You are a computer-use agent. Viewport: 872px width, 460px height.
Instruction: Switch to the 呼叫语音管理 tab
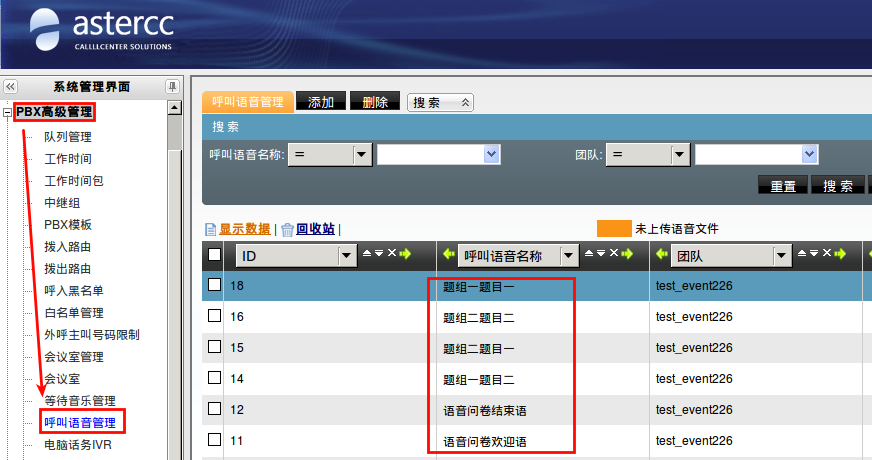(248, 102)
